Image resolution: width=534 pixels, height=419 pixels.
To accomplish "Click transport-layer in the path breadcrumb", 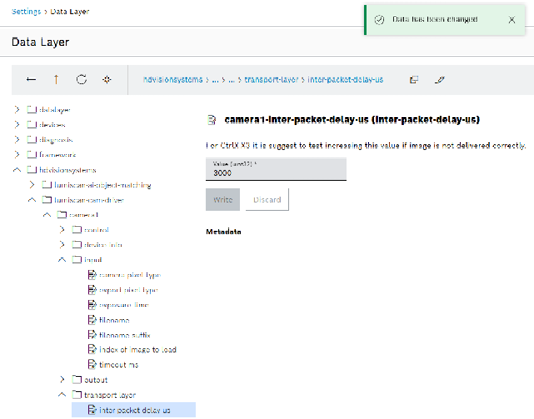I will [x=271, y=79].
